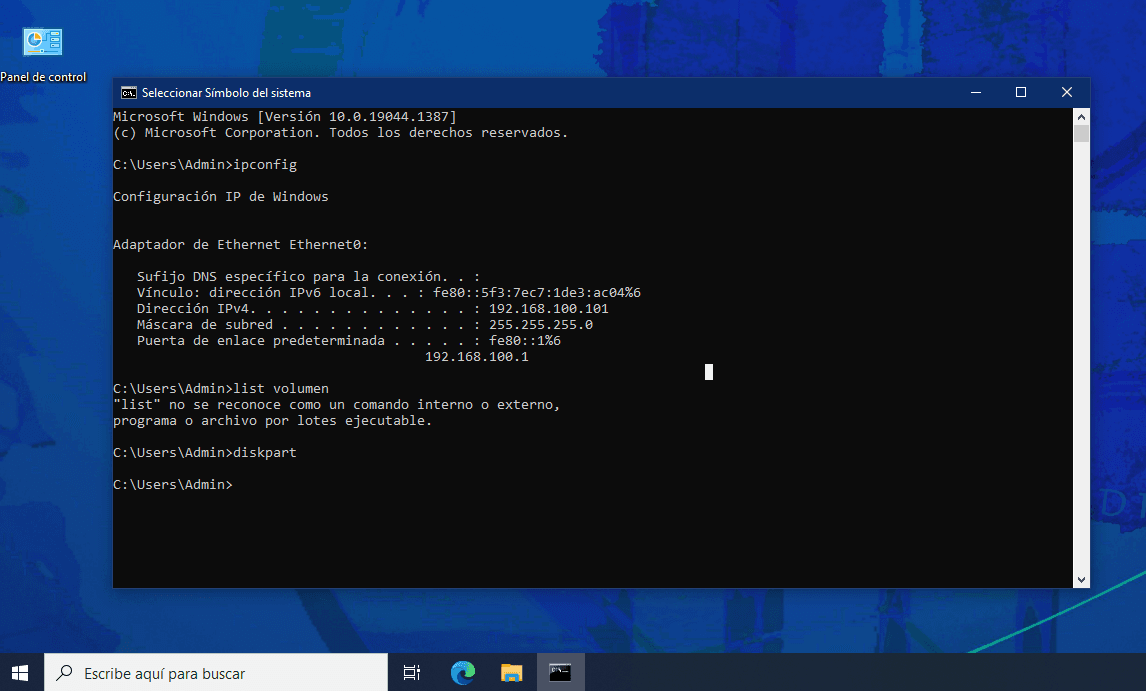Image resolution: width=1146 pixels, height=691 pixels.
Task: Maximize the Símbolo del sistema window
Action: [1021, 93]
